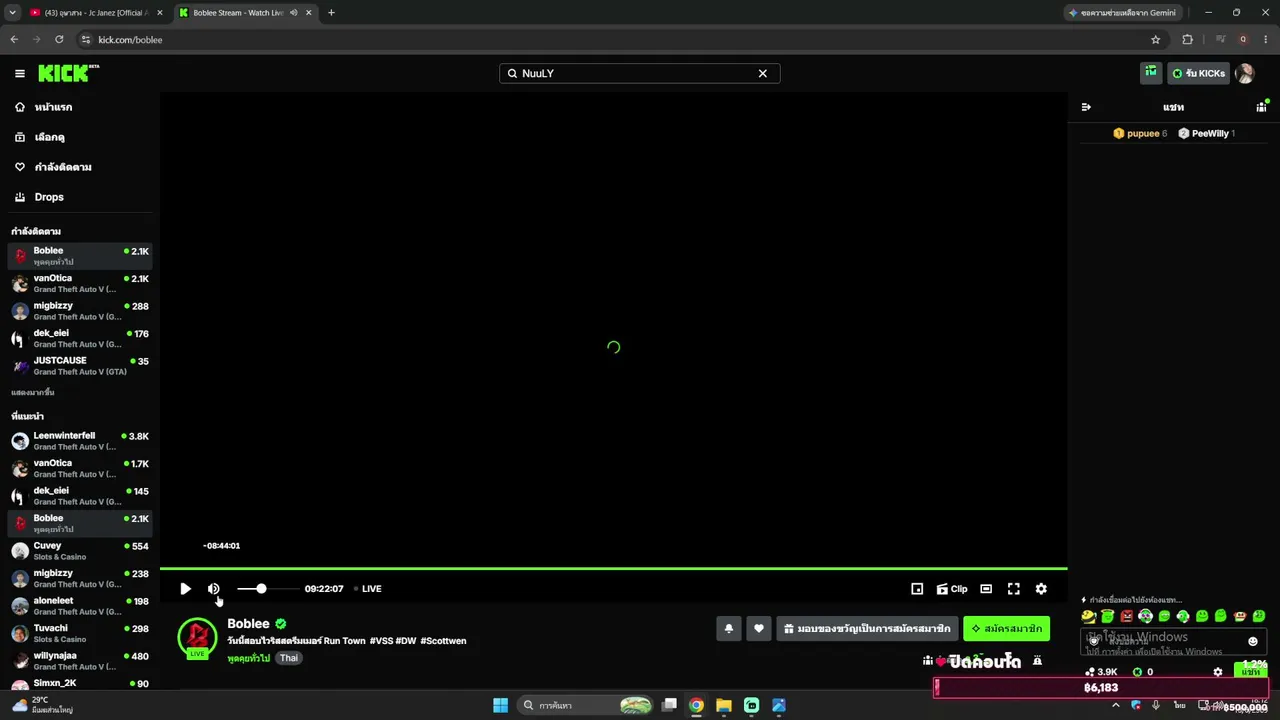Expand show more under following list
The height and width of the screenshot is (720, 1280).
(x=33, y=393)
